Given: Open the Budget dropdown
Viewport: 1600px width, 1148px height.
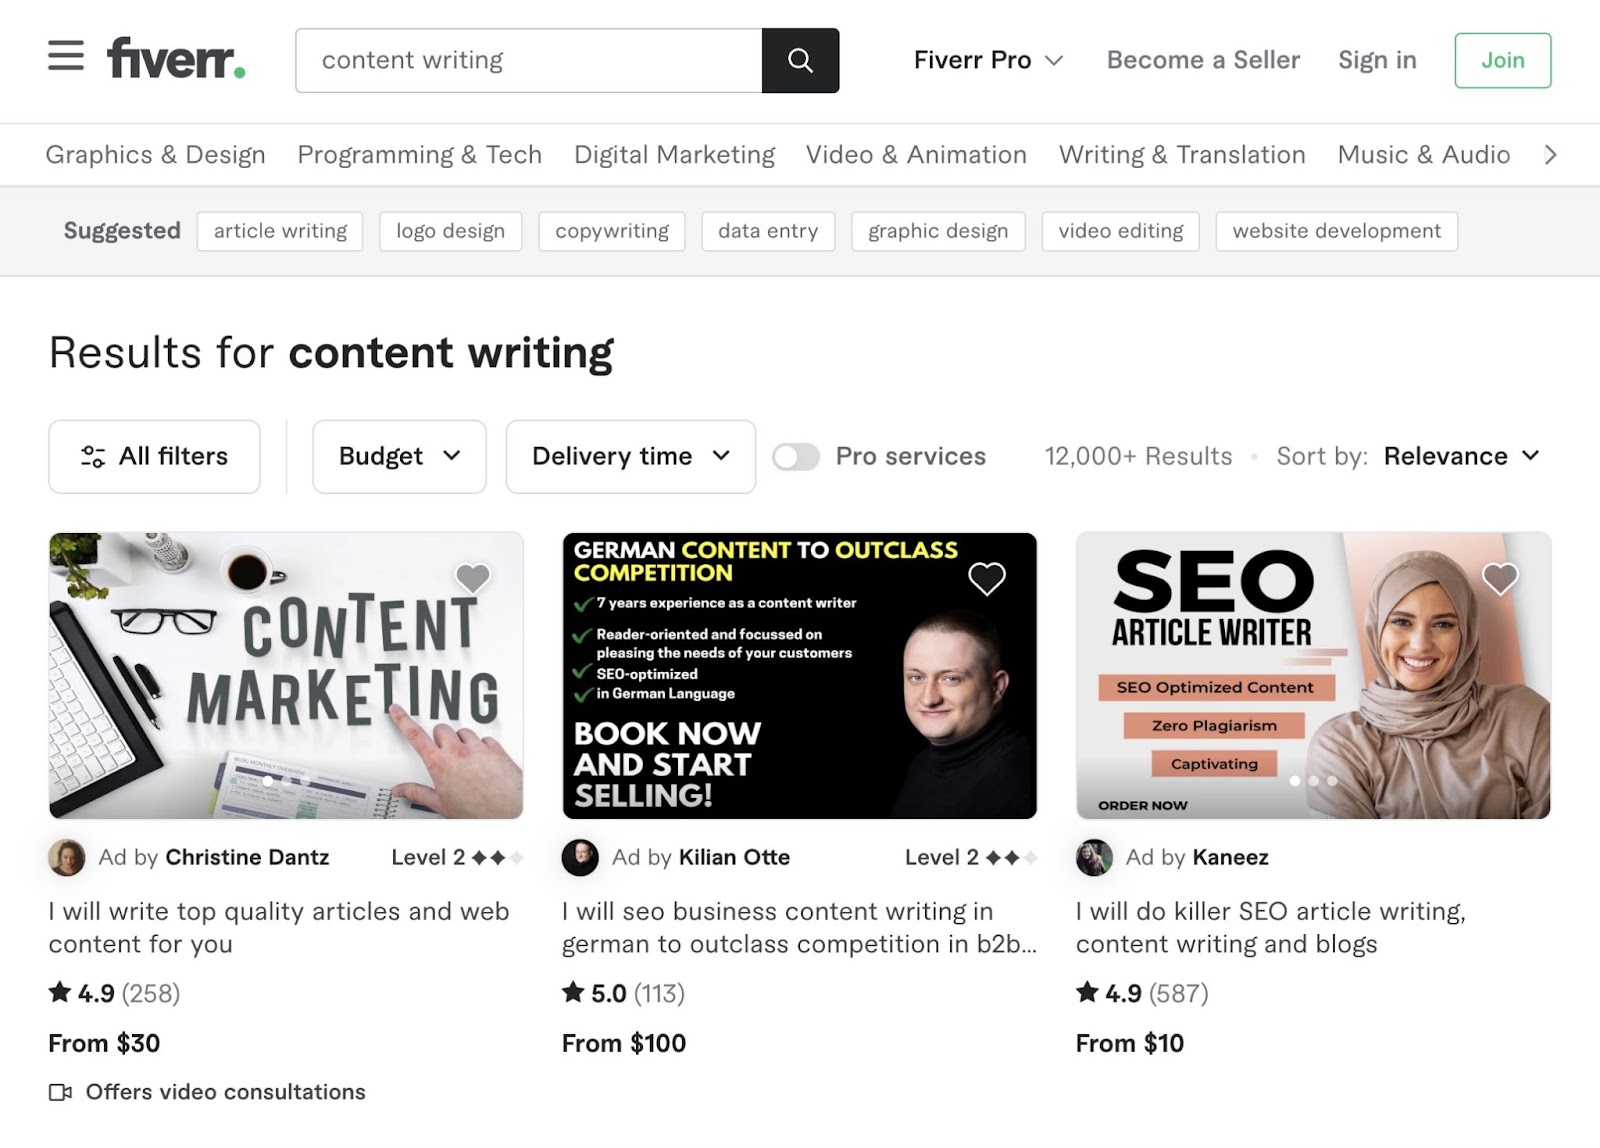Looking at the screenshot, I should (x=398, y=456).
